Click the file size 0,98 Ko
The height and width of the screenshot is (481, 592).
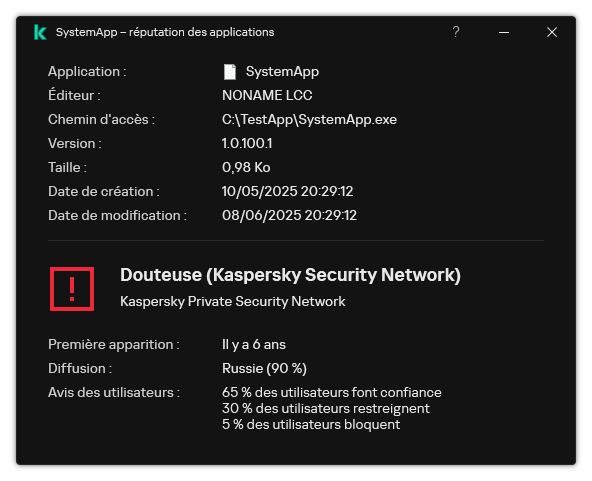(246, 168)
